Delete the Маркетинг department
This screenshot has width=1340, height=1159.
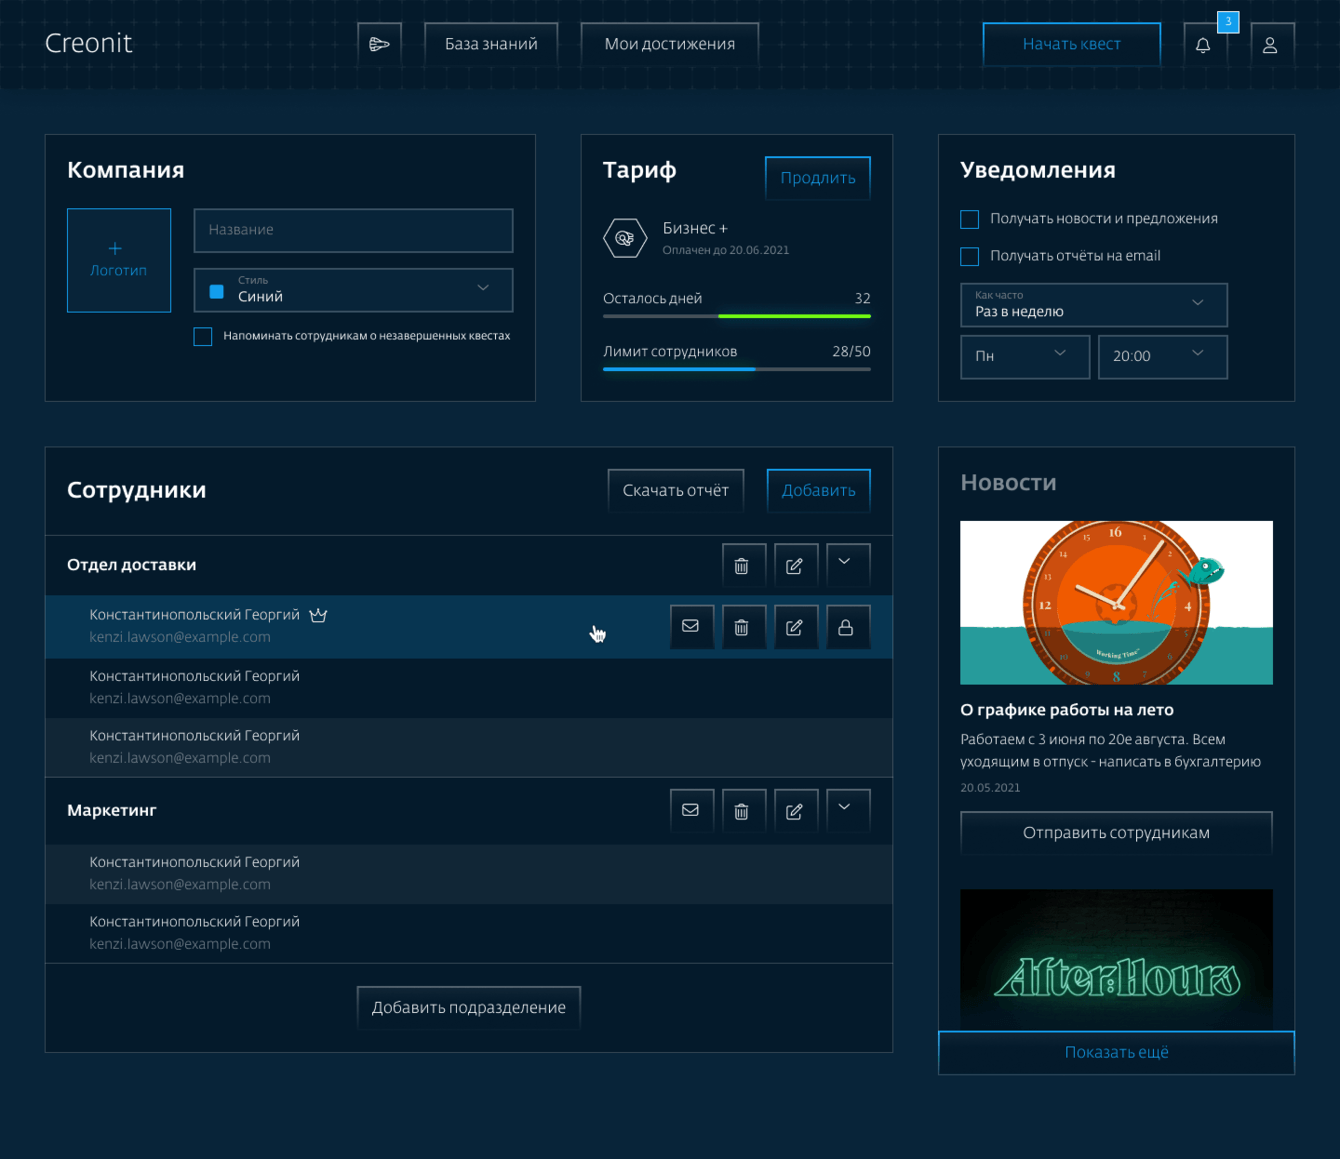click(742, 811)
